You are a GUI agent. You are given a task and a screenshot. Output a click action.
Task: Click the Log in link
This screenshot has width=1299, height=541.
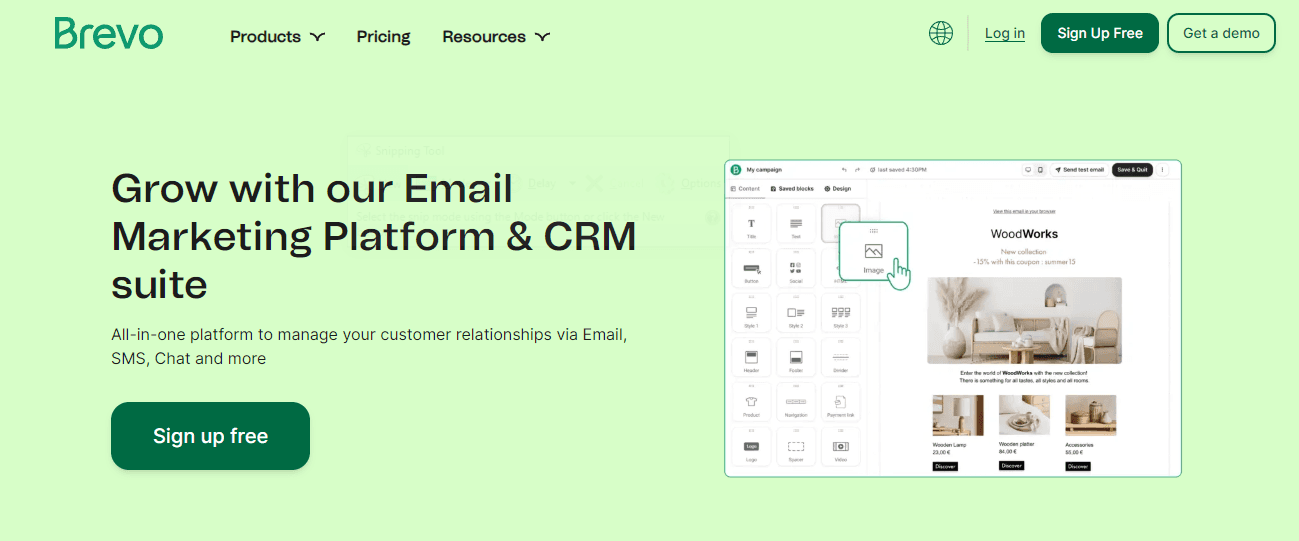point(1004,33)
